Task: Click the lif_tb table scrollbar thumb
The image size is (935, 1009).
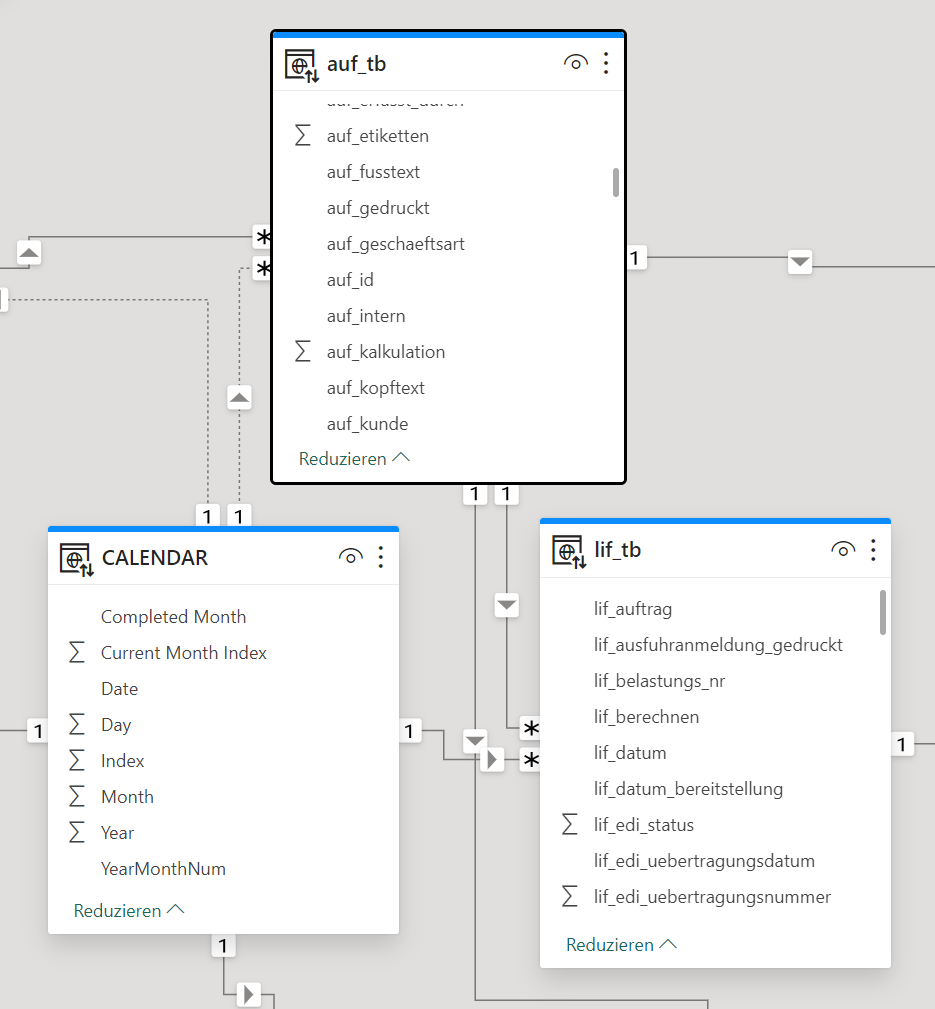Action: click(883, 612)
